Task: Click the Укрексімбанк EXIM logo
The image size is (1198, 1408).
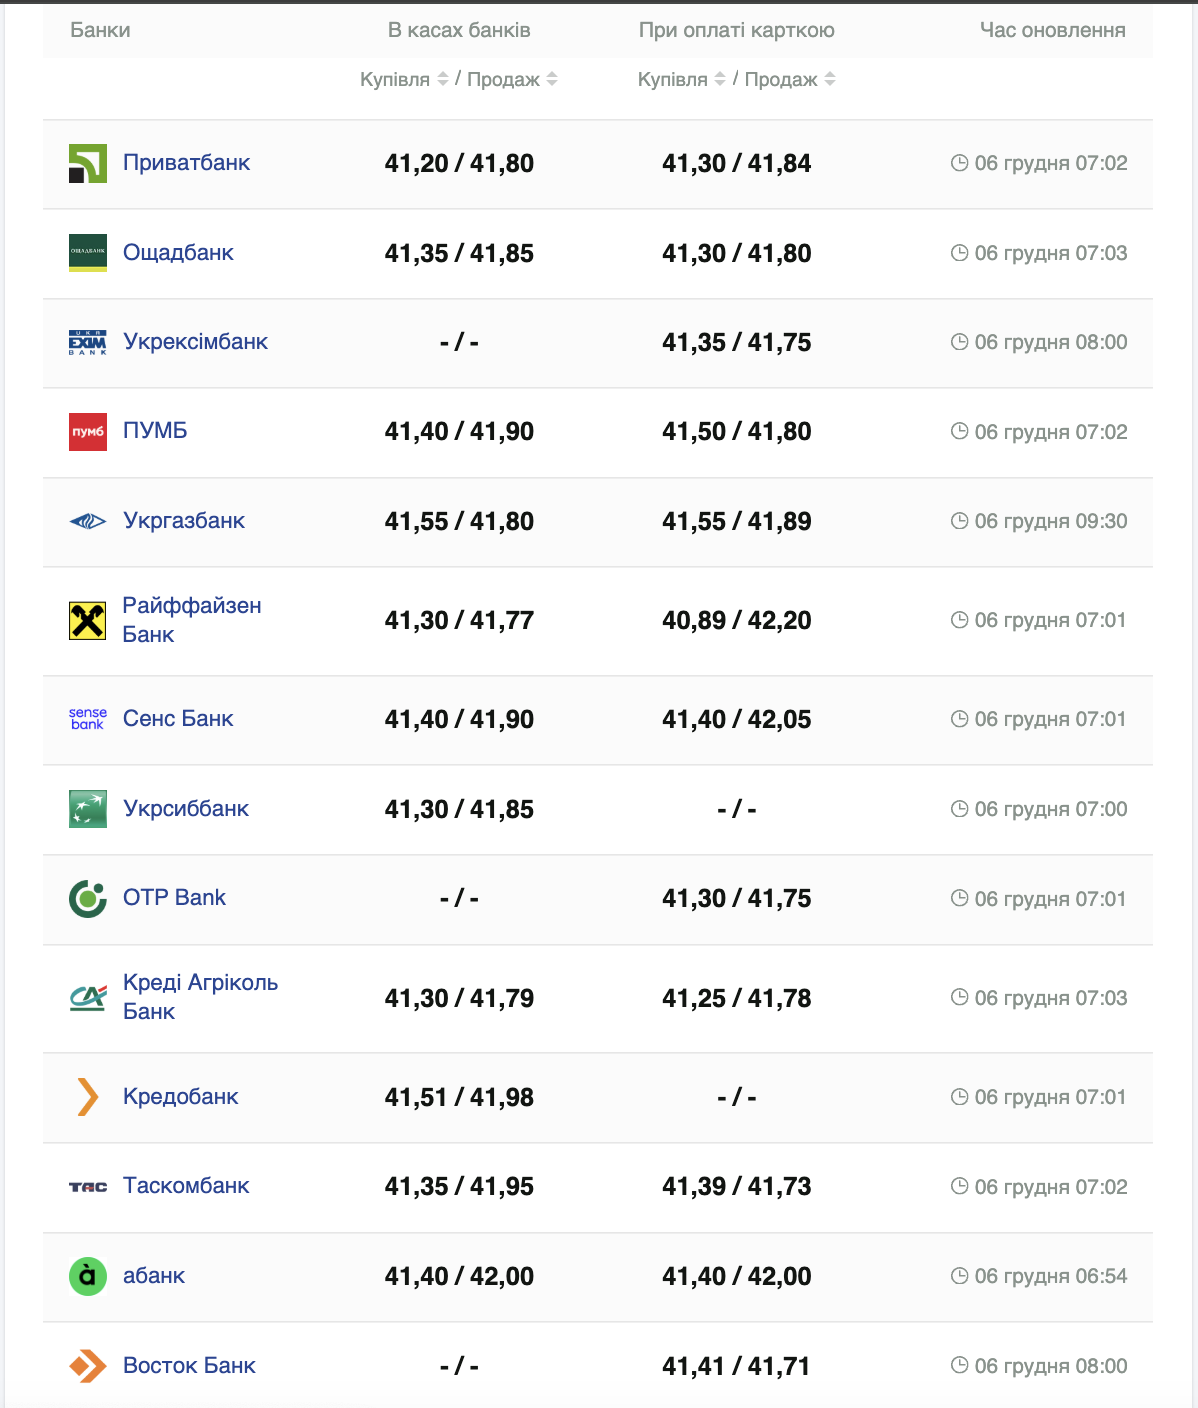Action: pyautogui.click(x=87, y=343)
